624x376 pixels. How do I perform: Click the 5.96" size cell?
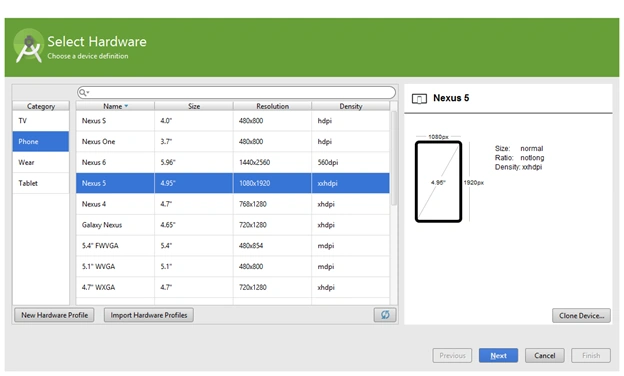click(x=194, y=162)
